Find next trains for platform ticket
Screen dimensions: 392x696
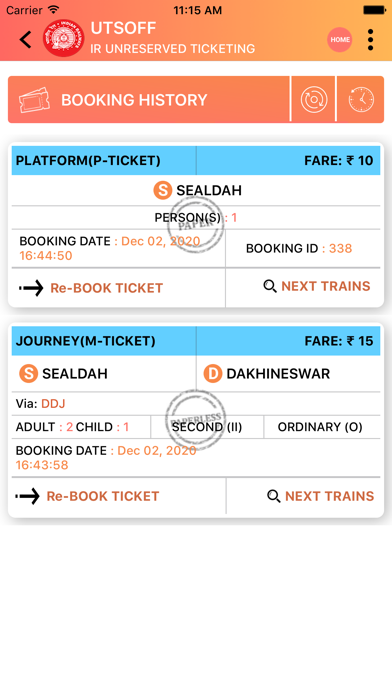[317, 286]
